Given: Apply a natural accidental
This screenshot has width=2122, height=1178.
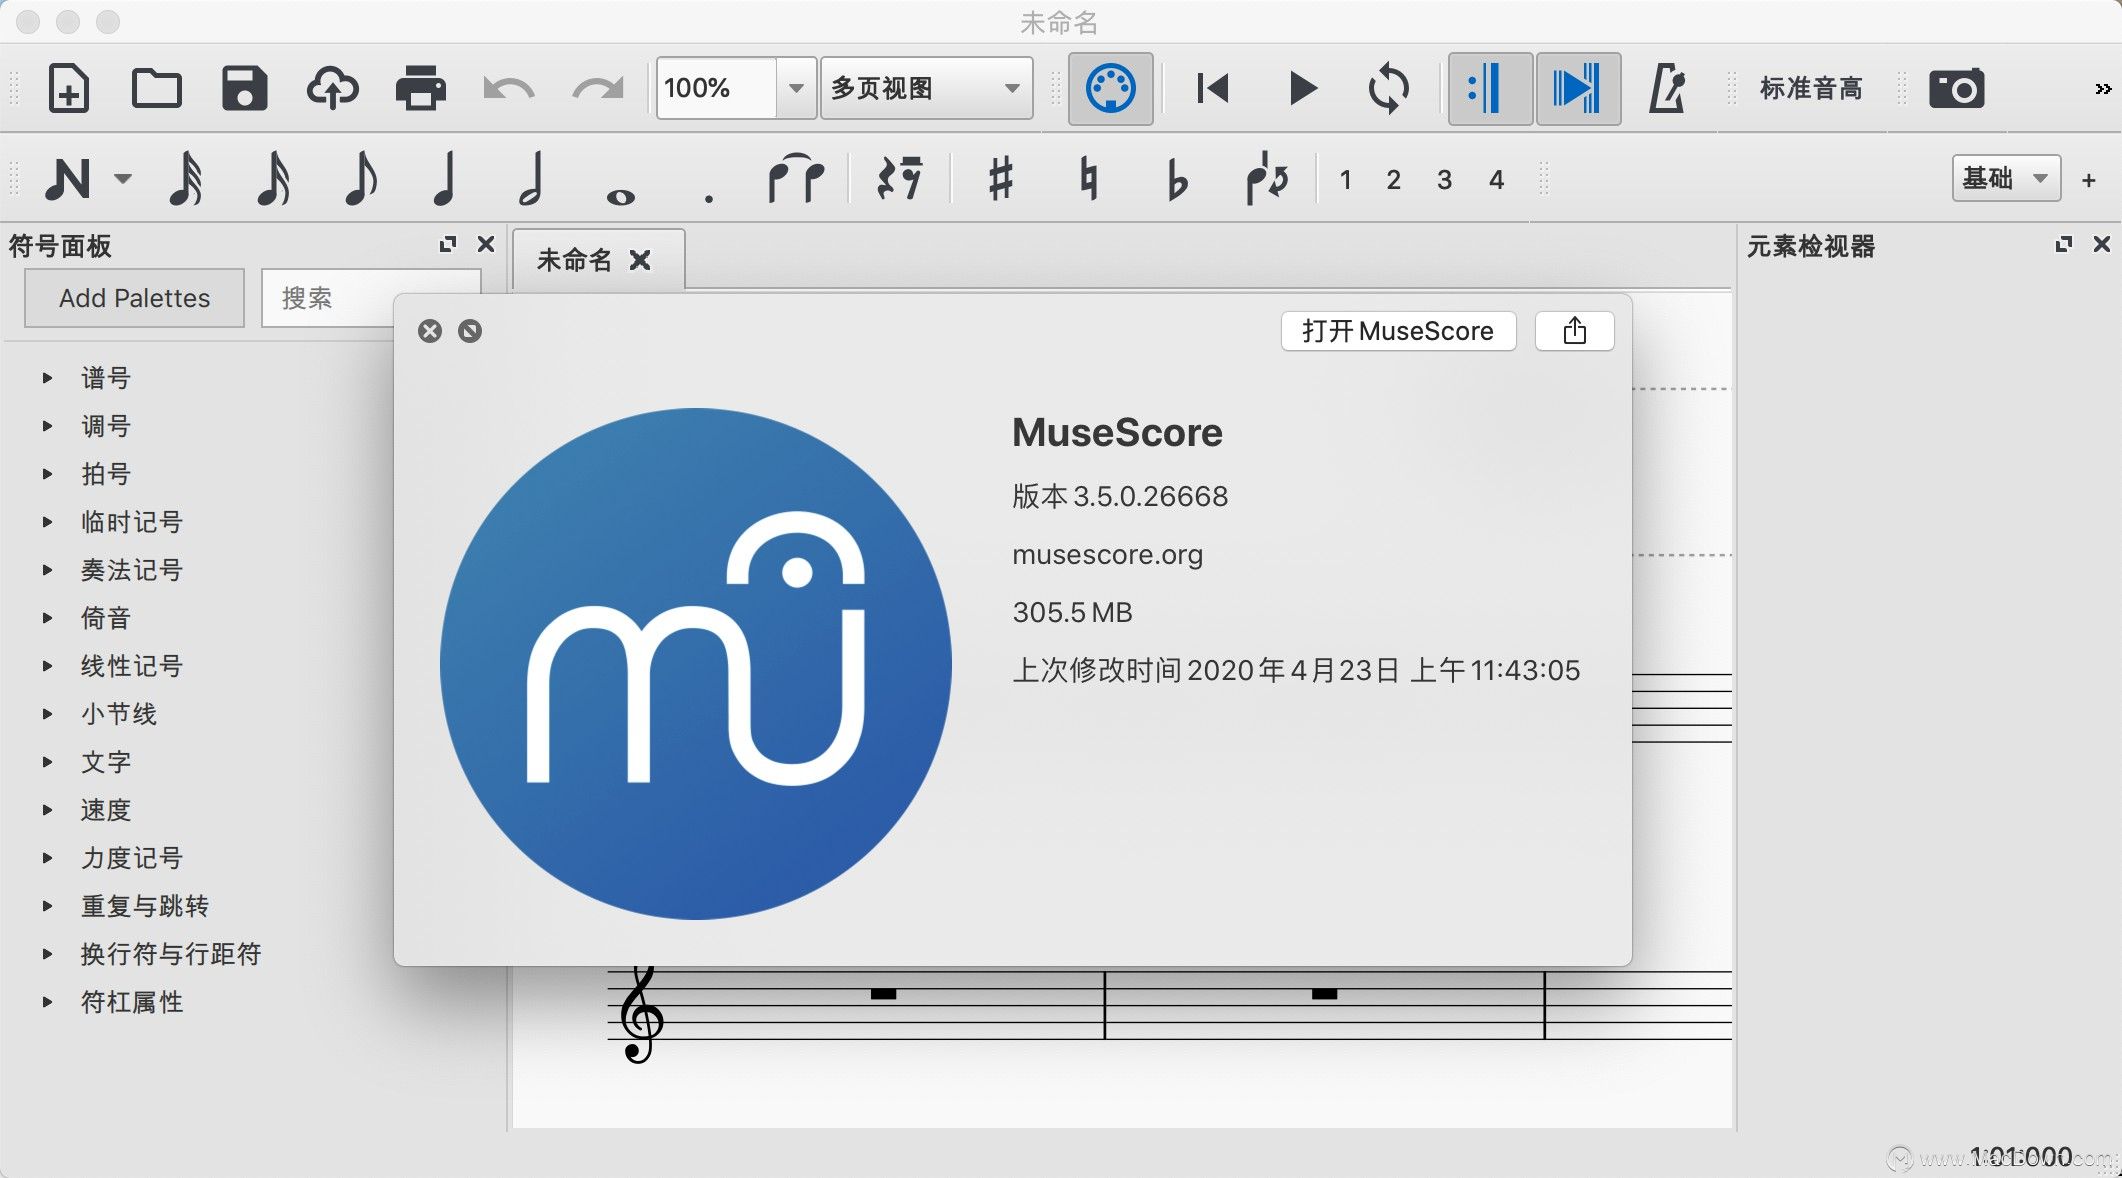Looking at the screenshot, I should pos(1089,179).
